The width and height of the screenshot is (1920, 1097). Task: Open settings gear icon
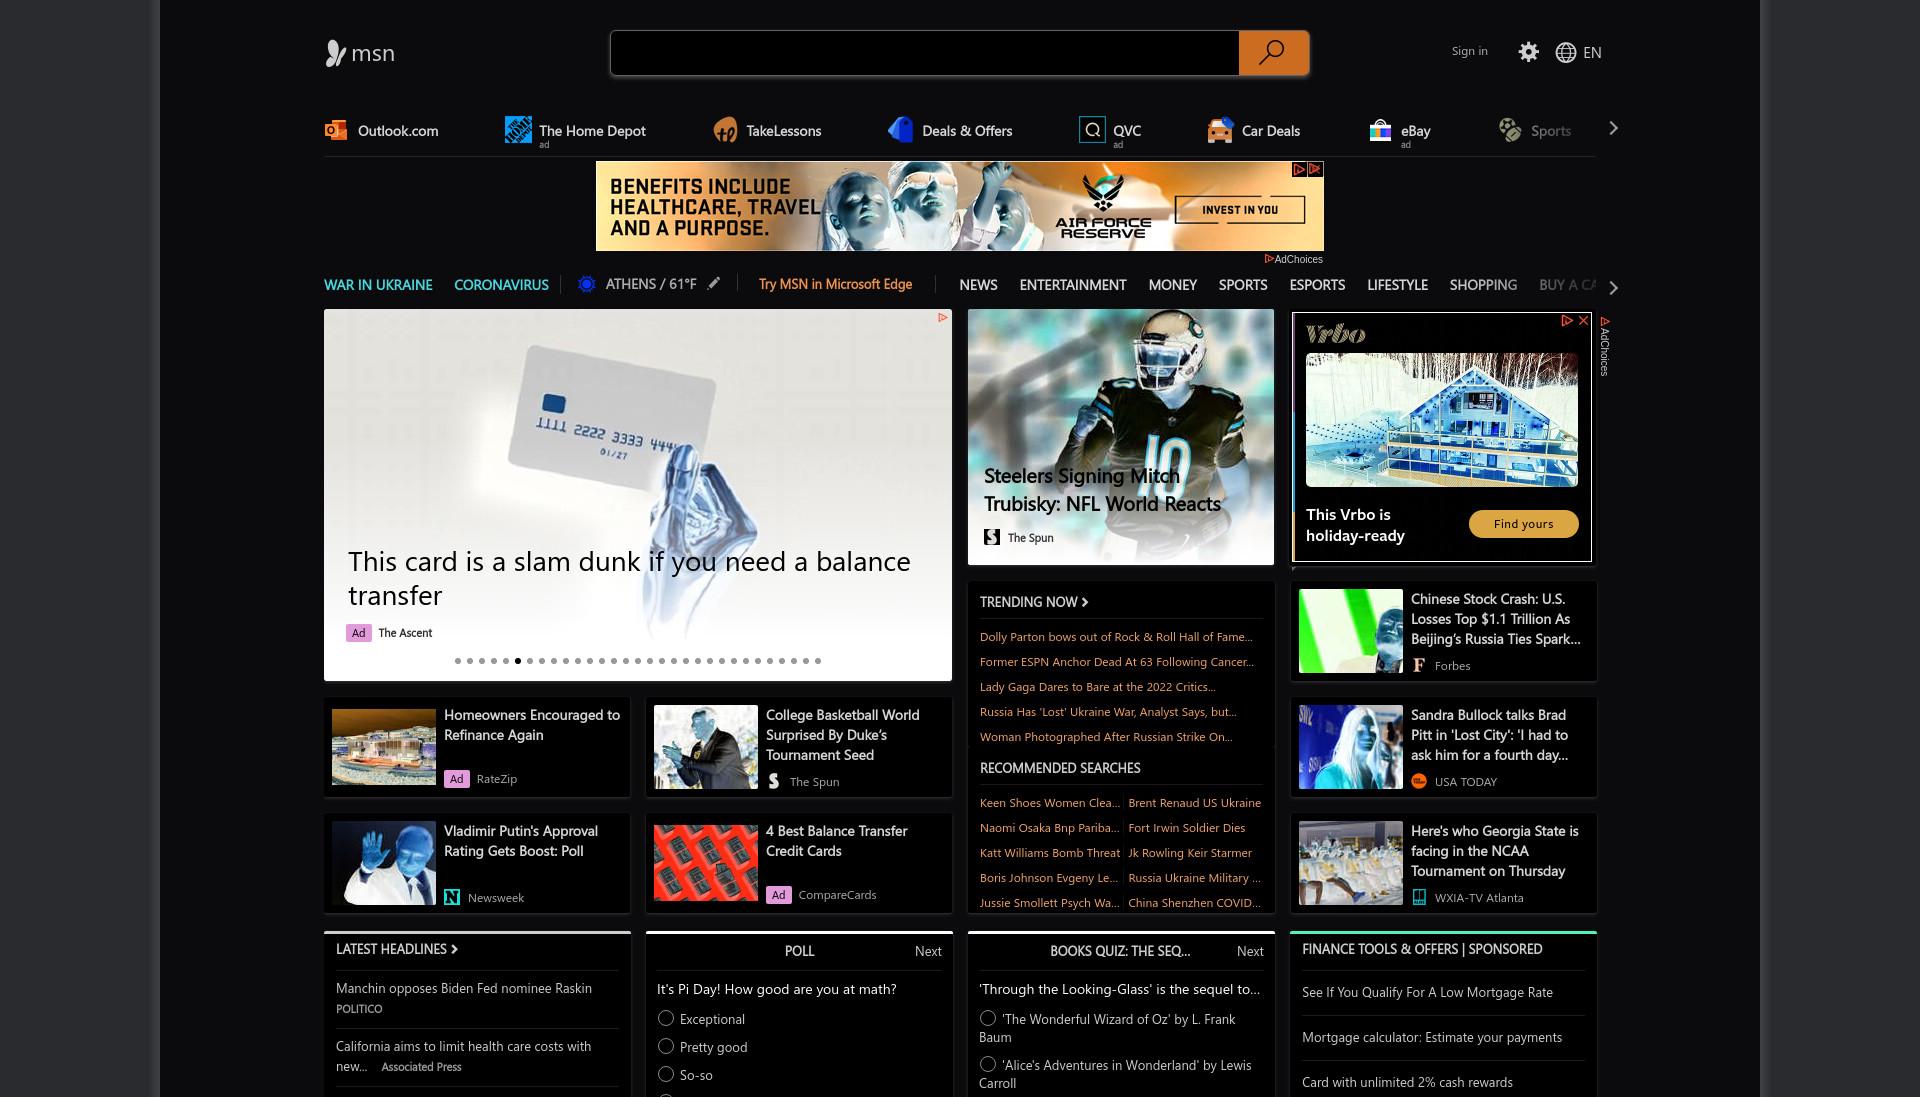(x=1528, y=52)
